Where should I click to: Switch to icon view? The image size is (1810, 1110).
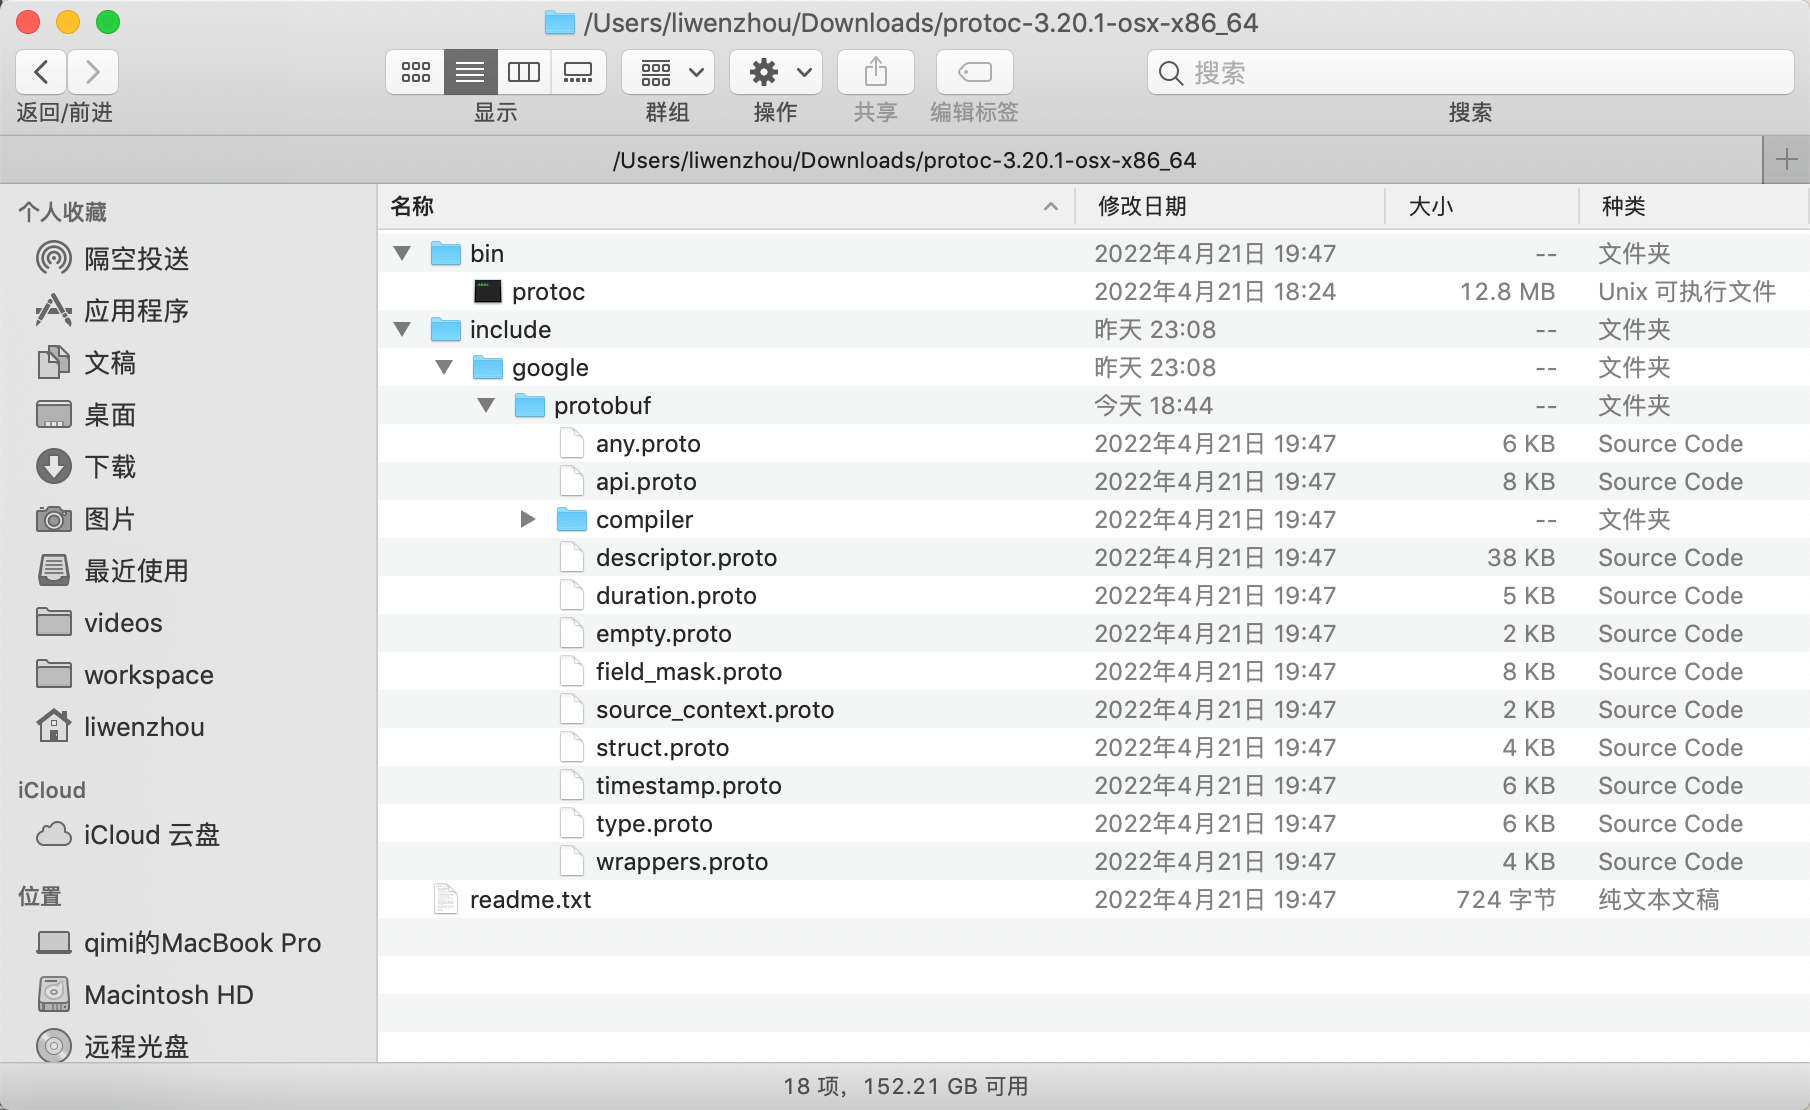point(415,72)
